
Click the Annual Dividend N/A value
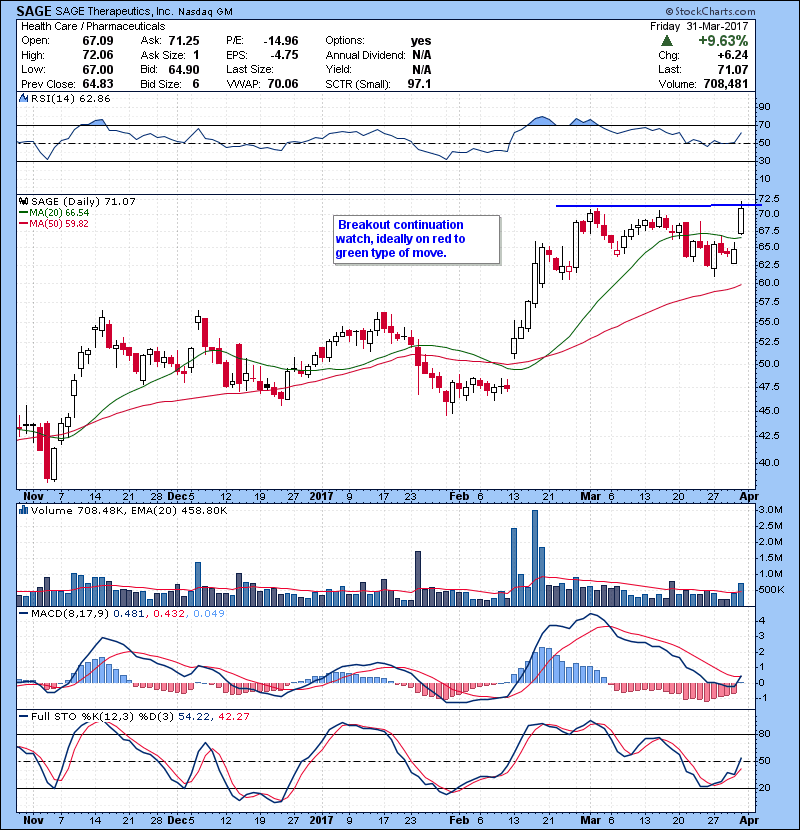[421, 55]
